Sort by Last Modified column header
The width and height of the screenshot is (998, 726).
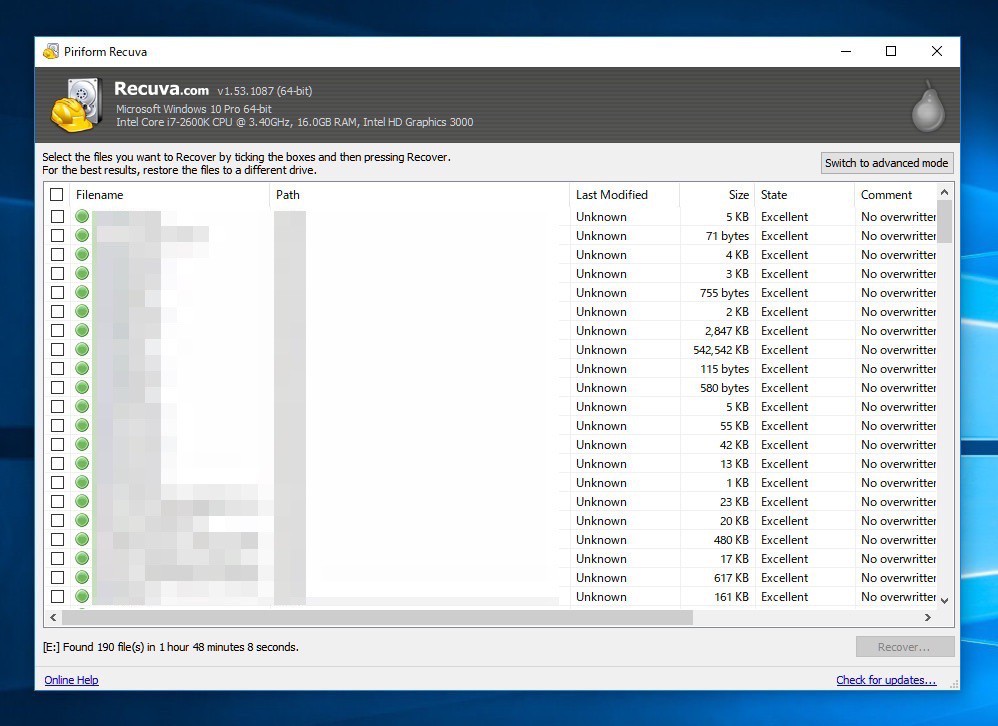pos(624,195)
